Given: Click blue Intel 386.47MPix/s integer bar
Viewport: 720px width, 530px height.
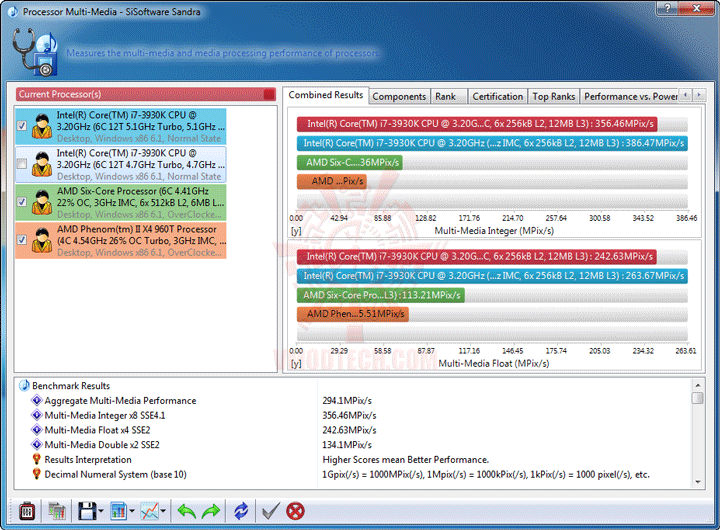Looking at the screenshot, I should point(492,143).
